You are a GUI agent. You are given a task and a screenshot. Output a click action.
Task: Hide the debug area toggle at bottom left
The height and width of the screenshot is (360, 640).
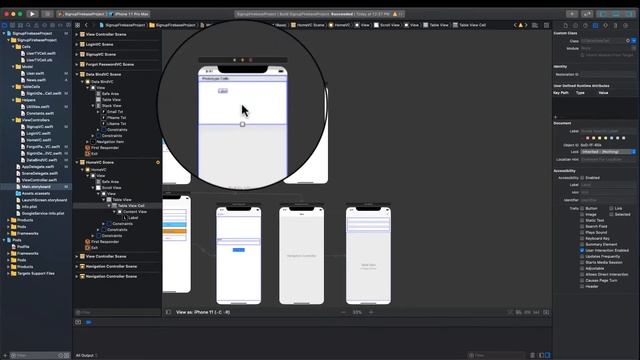[x=78, y=322]
